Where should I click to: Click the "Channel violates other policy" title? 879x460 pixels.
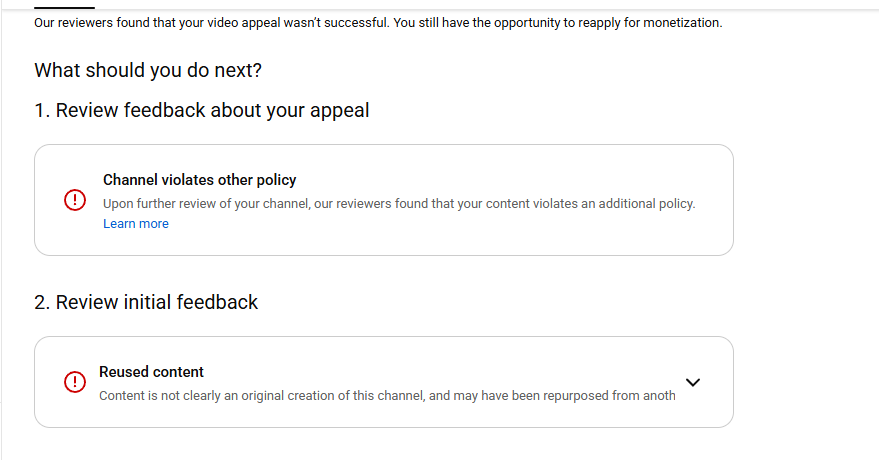coord(200,180)
